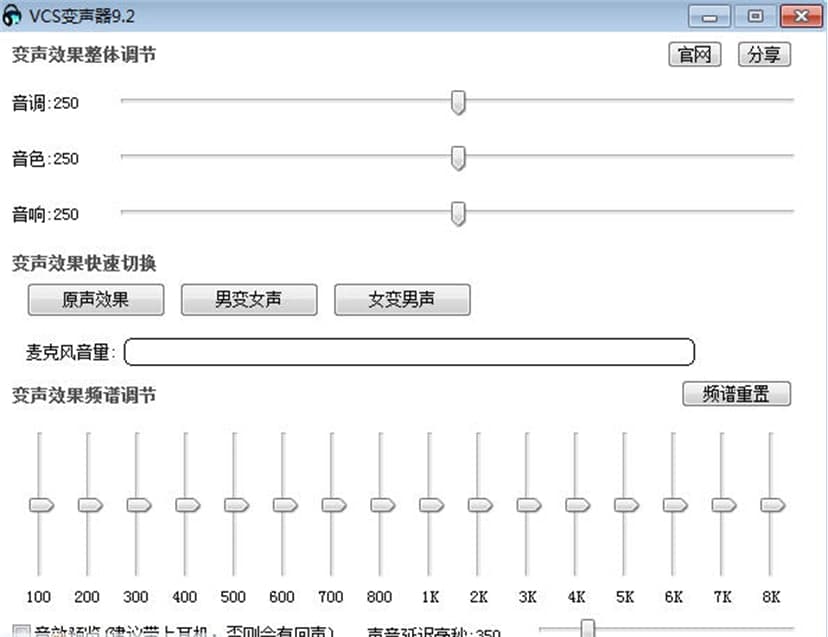This screenshot has height=637, width=828.
Task: Reset the spectrum with 频谱重置
Action: [736, 393]
